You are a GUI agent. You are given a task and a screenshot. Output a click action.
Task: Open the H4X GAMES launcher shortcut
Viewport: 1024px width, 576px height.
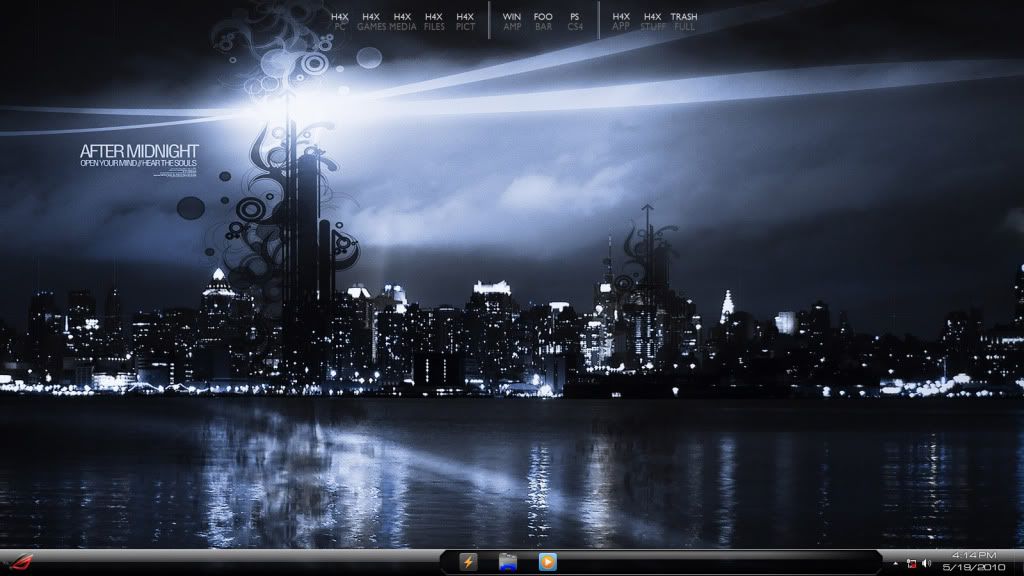371,22
